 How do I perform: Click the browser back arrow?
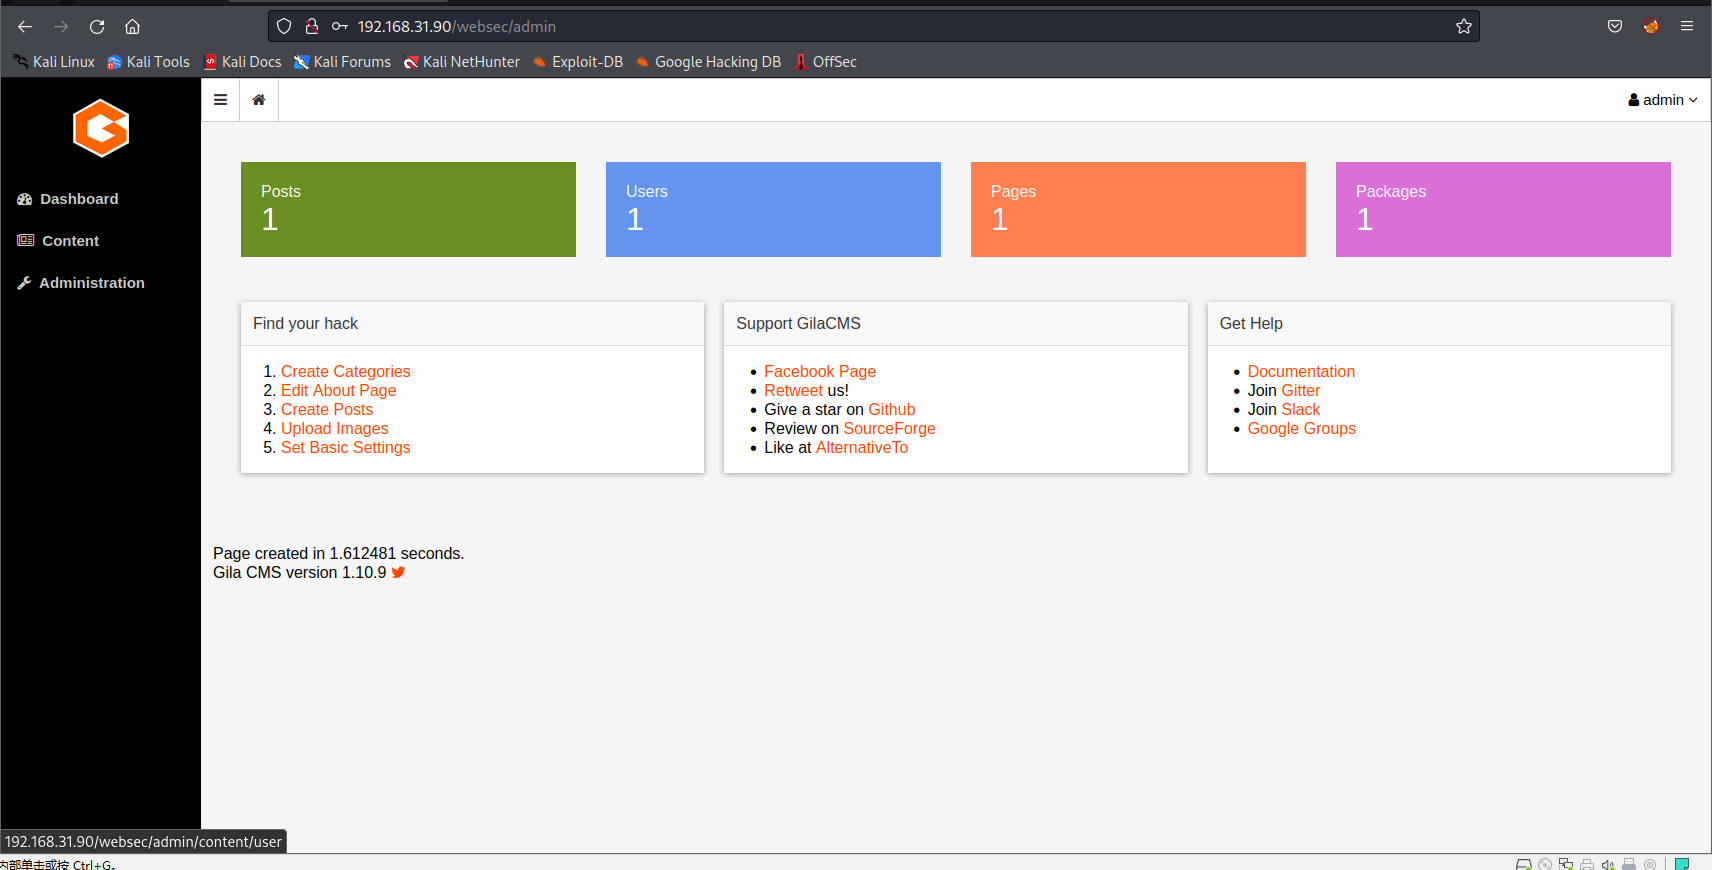[x=25, y=27]
